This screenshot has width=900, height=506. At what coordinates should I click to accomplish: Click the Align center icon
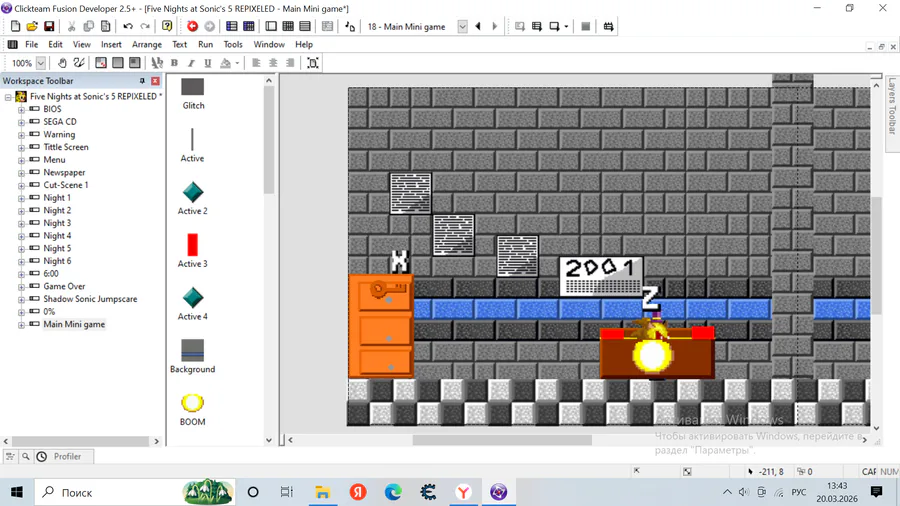(x=273, y=63)
